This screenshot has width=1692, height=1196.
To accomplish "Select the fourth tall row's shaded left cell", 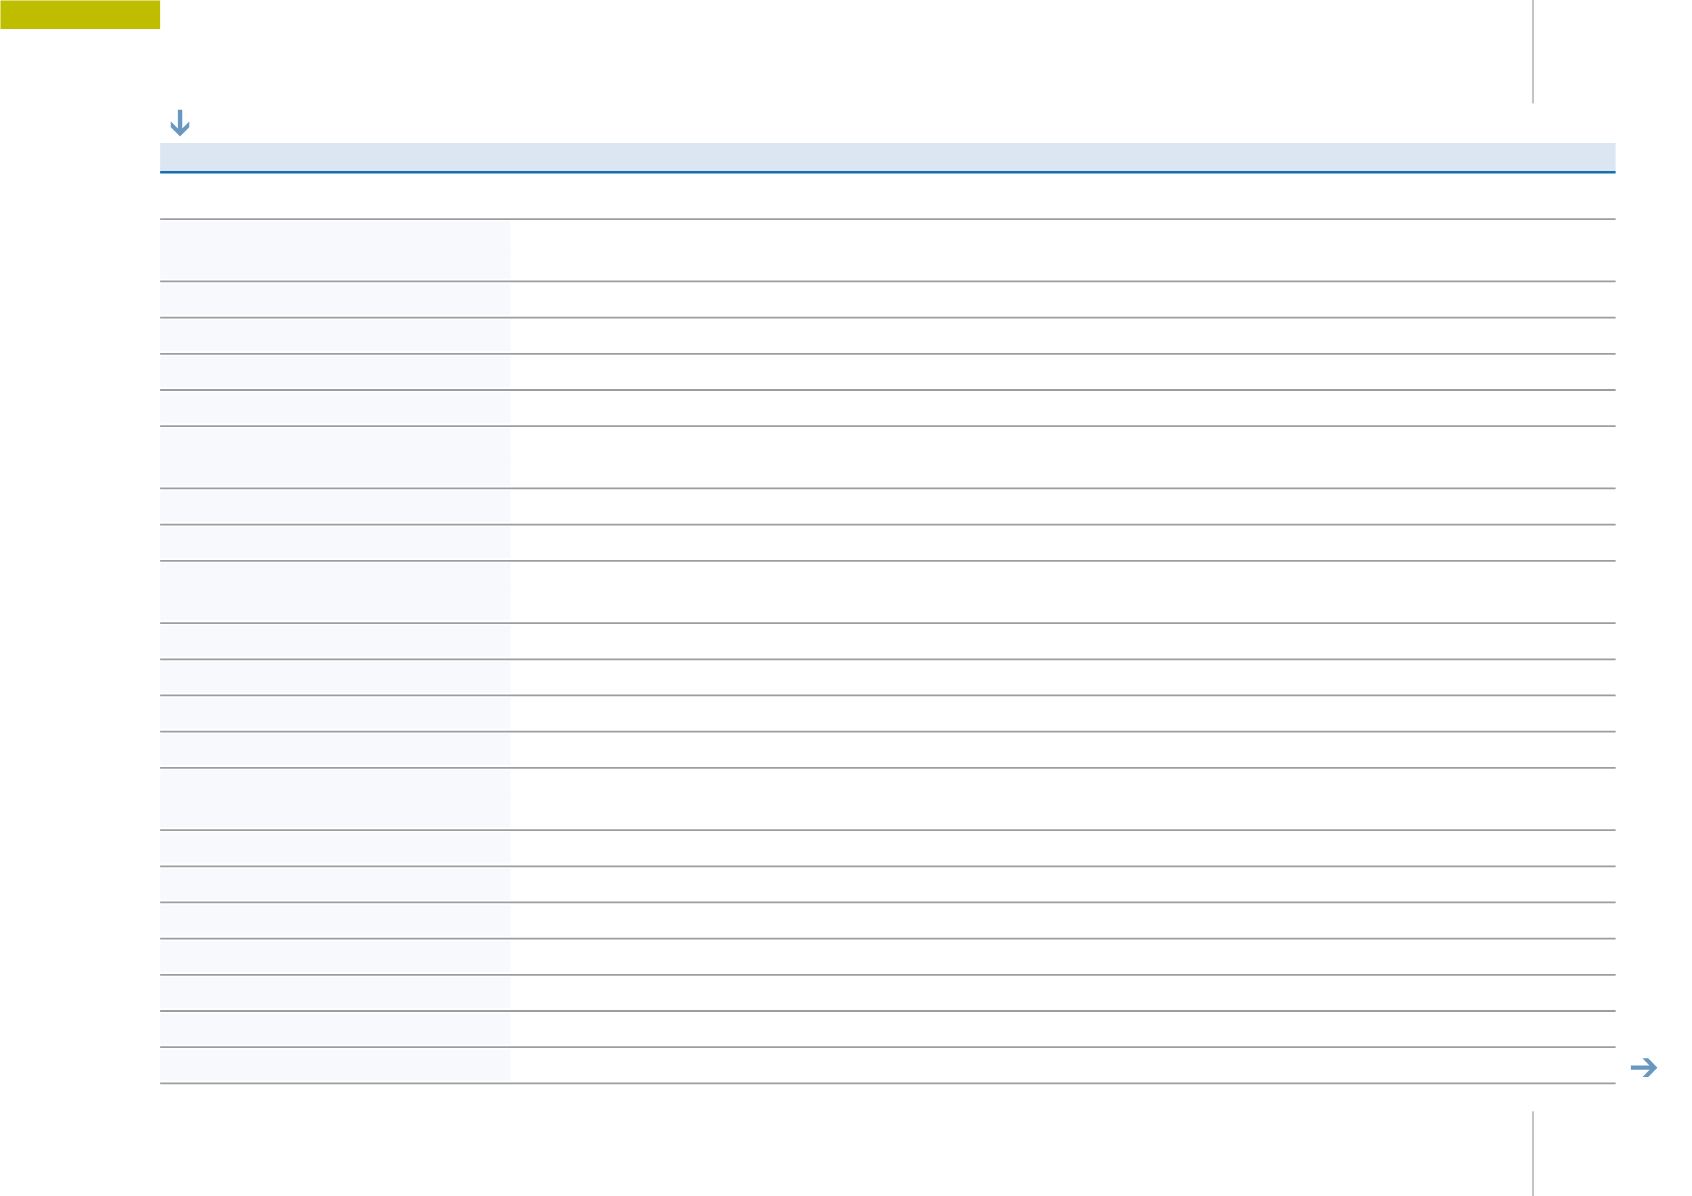I will click(x=335, y=799).
